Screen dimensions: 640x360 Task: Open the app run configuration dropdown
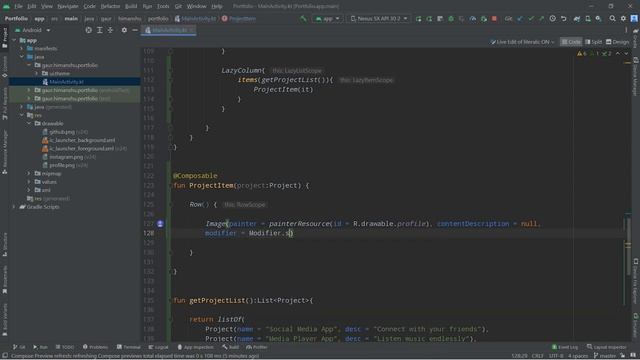327,19
